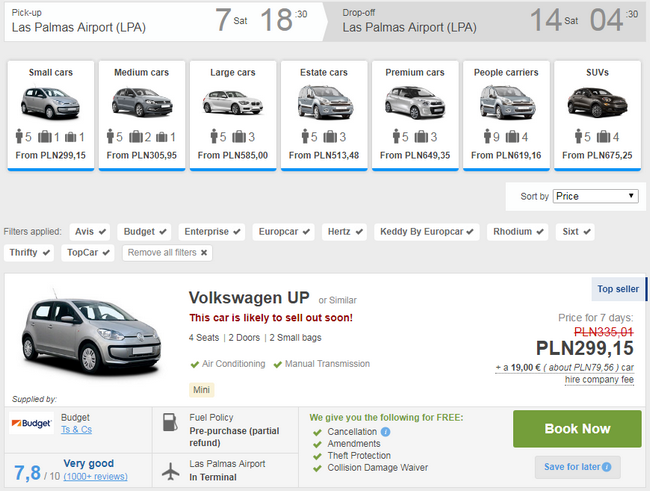The image size is (650, 491).
Task: Click the Mini category tag
Action: 201,390
